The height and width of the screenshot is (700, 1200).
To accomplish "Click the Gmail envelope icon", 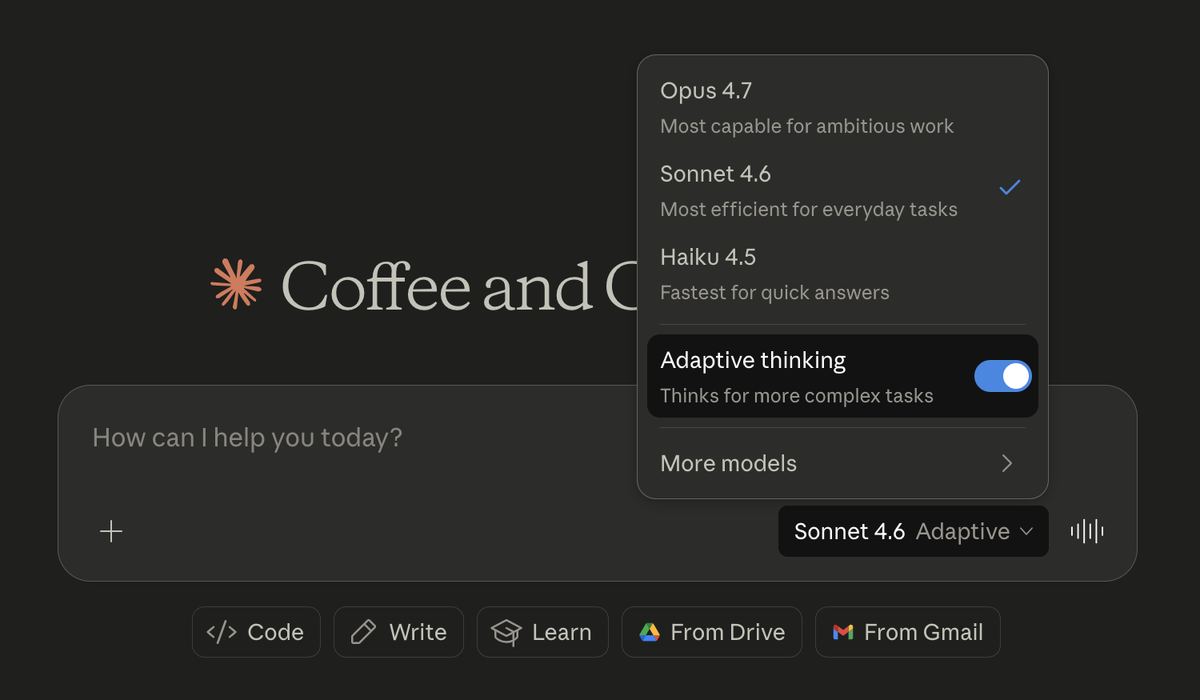I will (843, 632).
